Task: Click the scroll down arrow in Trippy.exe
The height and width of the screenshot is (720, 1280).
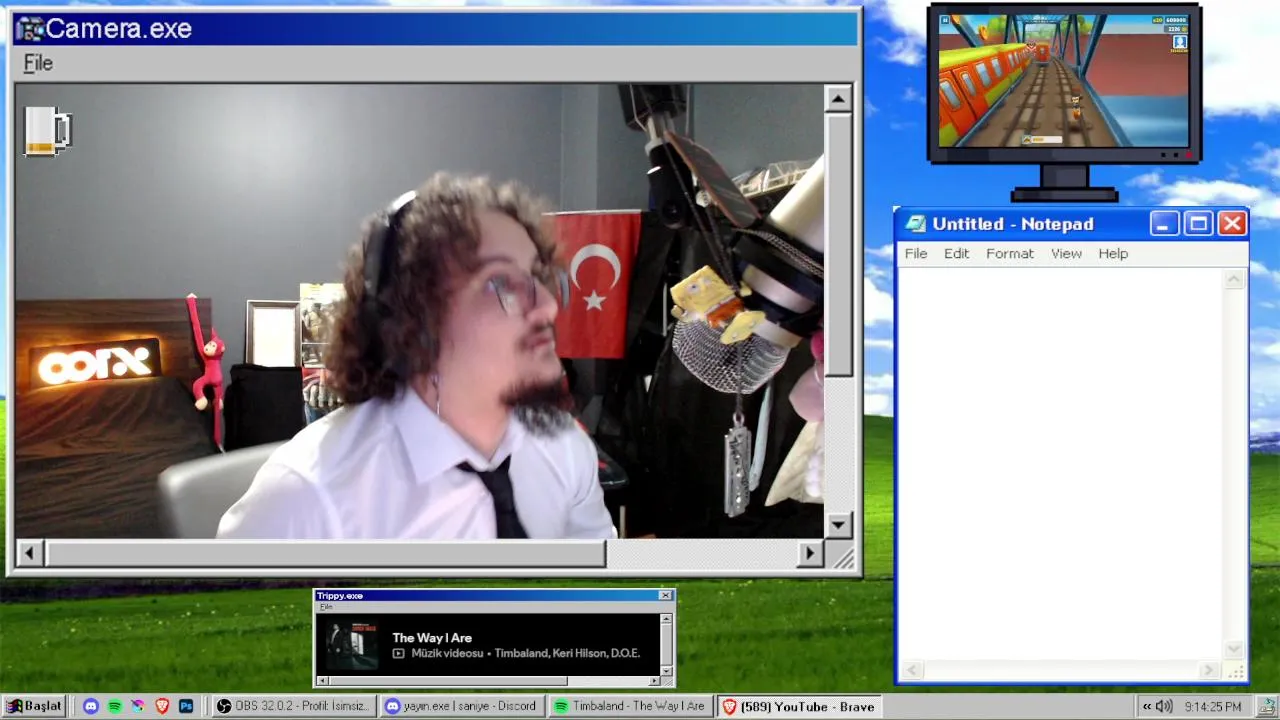Action: 666,671
